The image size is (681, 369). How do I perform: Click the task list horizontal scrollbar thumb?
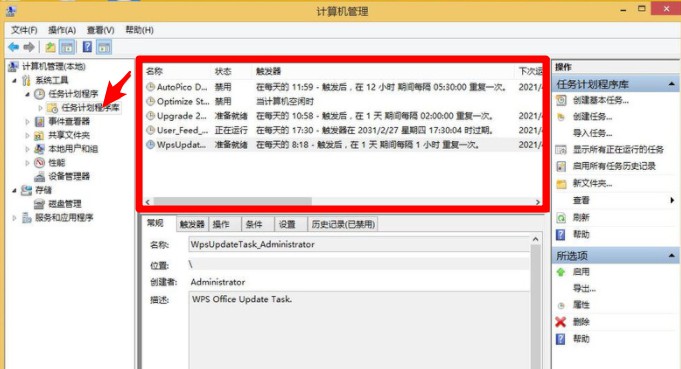tap(232, 202)
